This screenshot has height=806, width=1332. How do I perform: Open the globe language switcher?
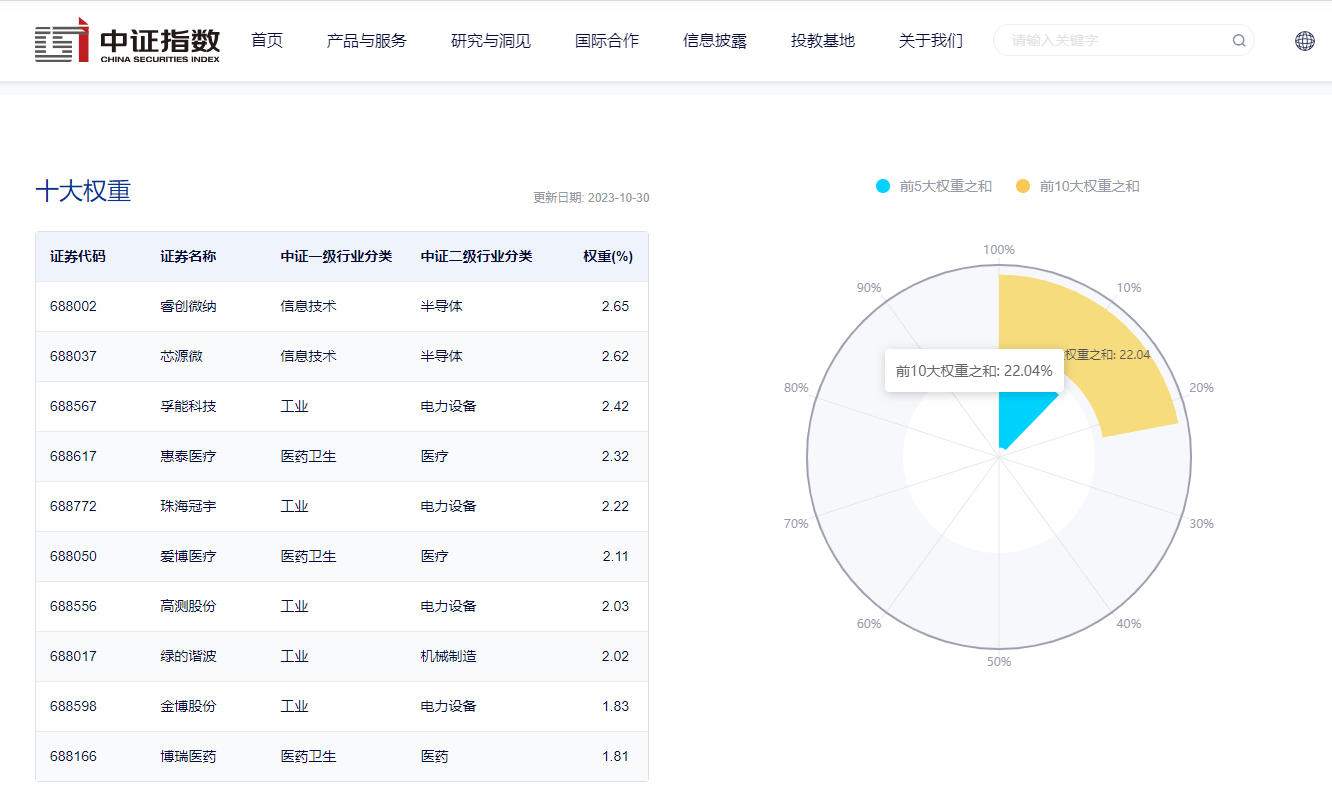pyautogui.click(x=1304, y=41)
